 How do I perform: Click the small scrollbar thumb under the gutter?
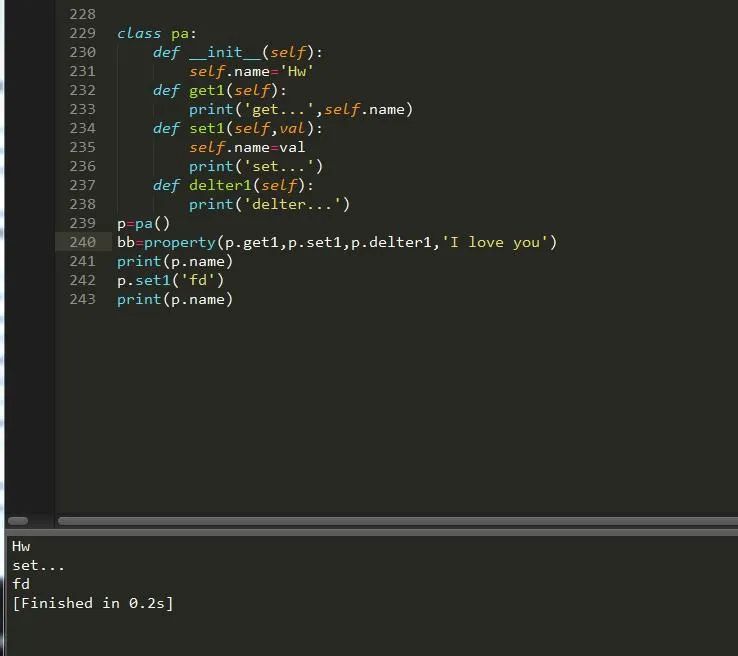tap(18, 521)
